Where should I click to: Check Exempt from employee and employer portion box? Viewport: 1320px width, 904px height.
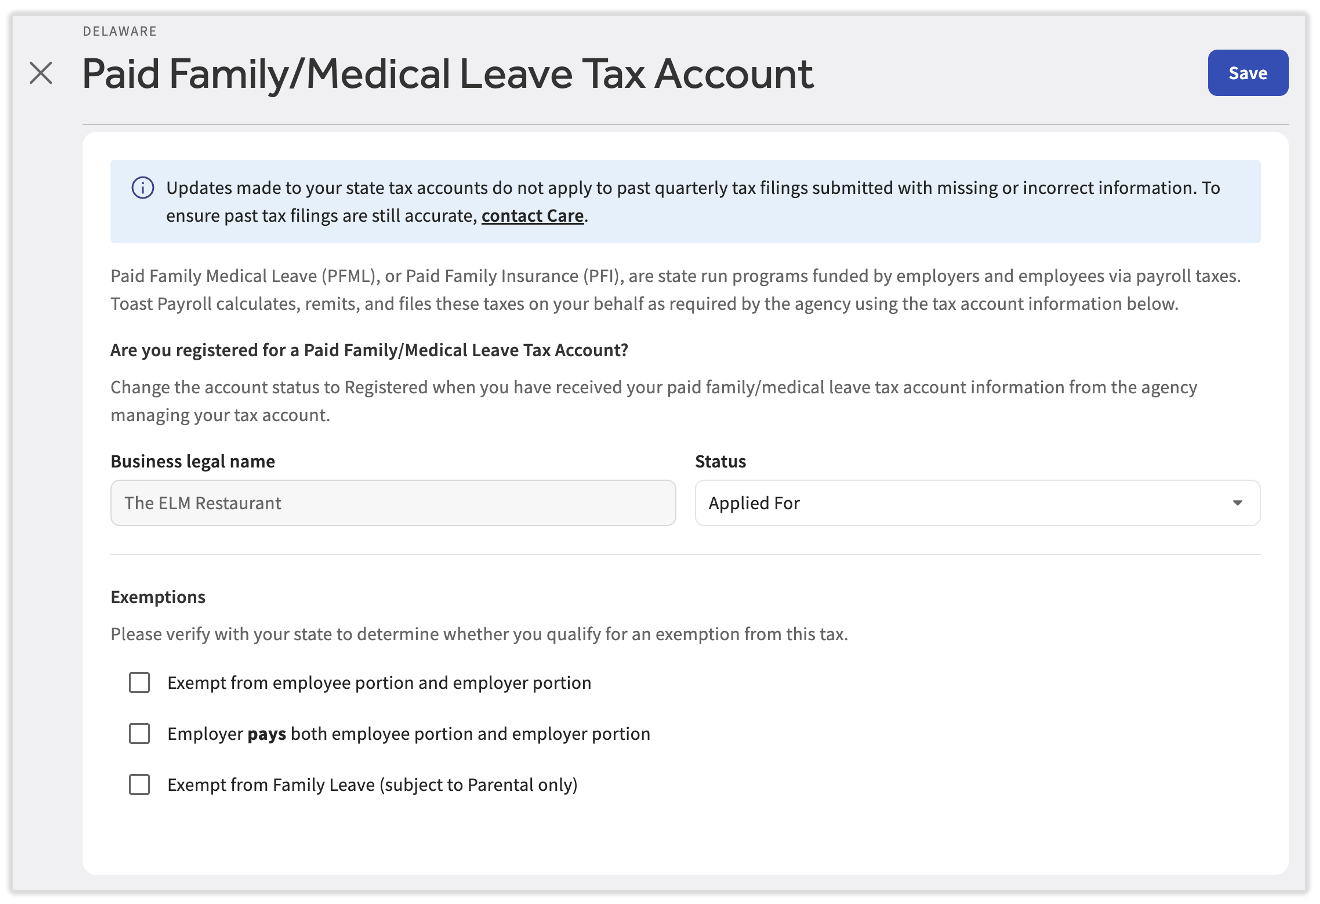click(x=140, y=683)
